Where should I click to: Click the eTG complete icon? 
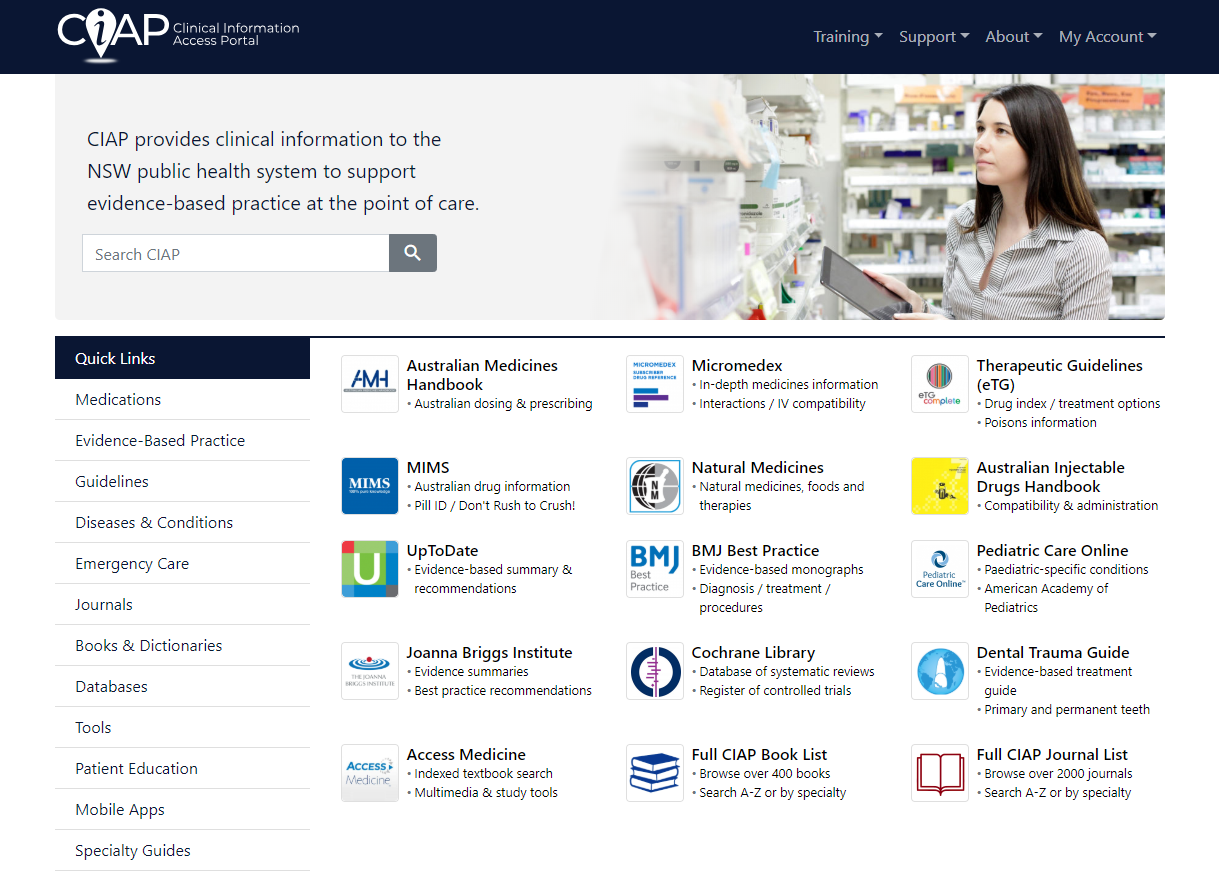coord(939,384)
